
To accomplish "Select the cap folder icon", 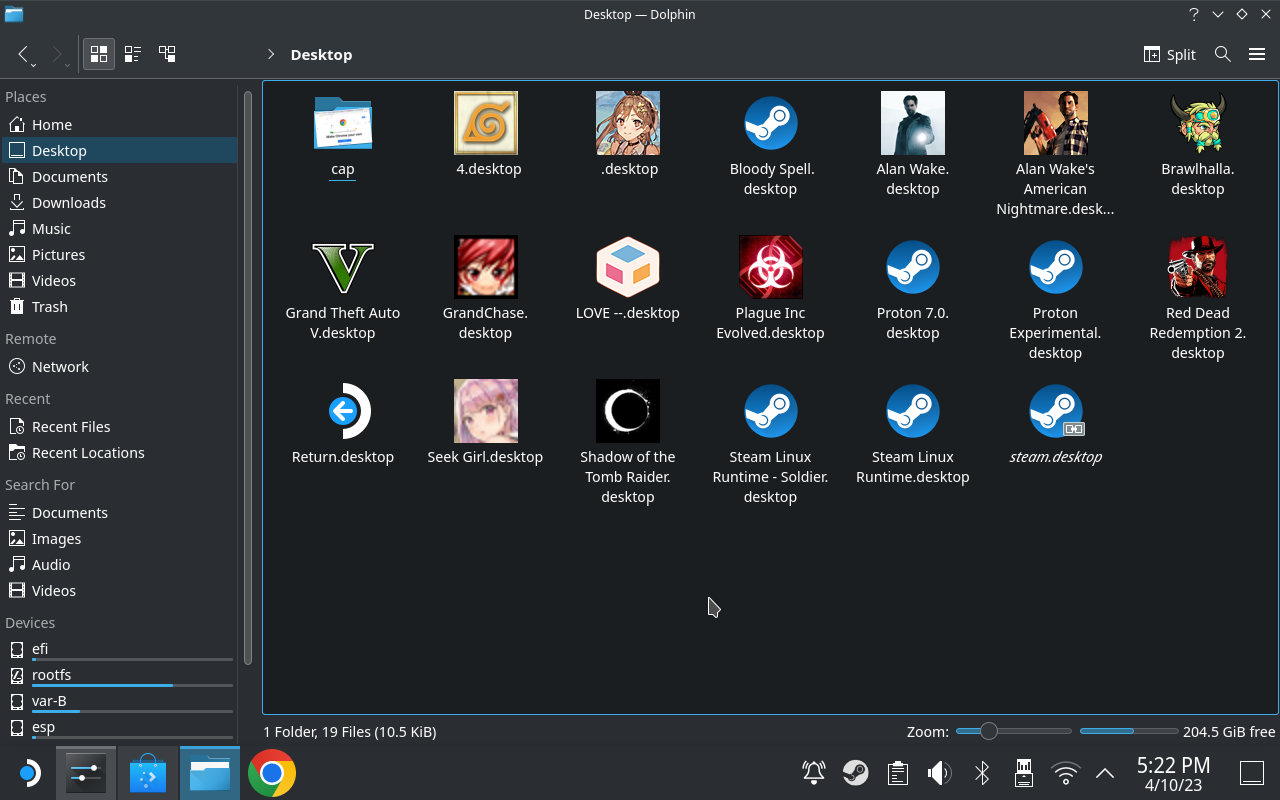I will [343, 123].
